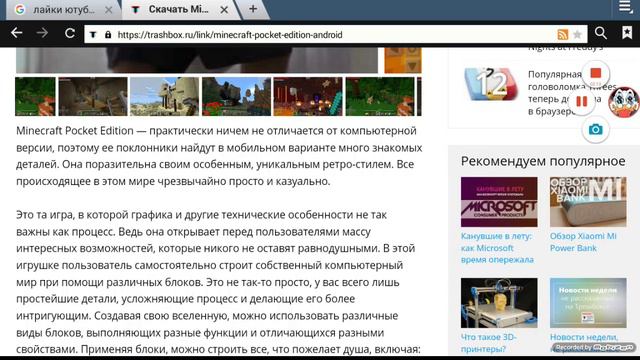Click the padlock security icon
Screen dimensions: 640x360
(x=108, y=35)
